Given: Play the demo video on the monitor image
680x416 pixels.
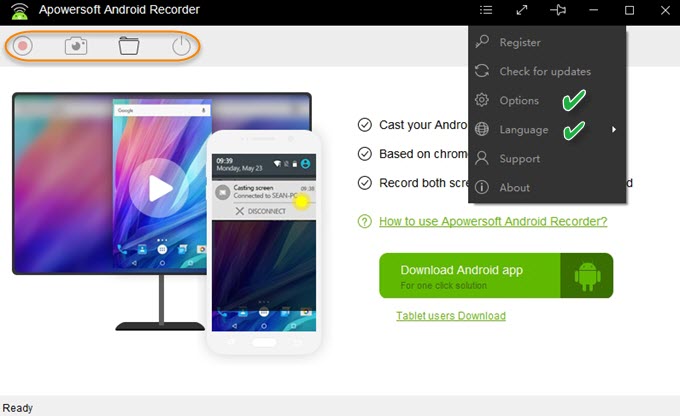Looking at the screenshot, I should (x=158, y=188).
